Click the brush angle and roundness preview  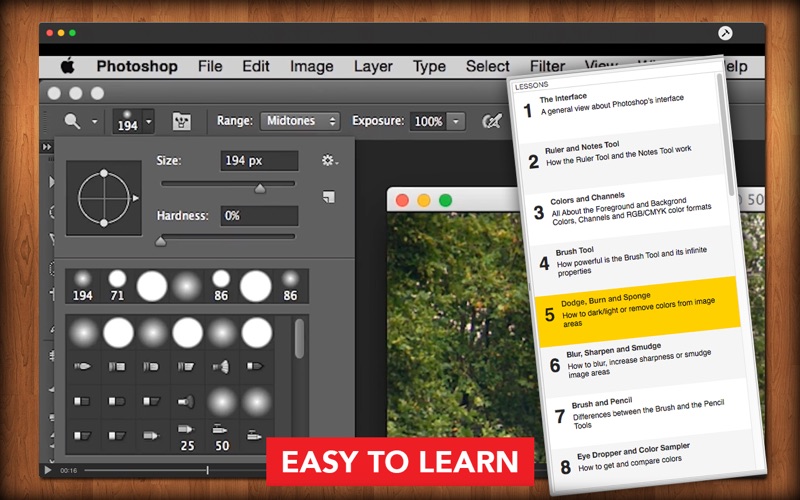(x=104, y=198)
